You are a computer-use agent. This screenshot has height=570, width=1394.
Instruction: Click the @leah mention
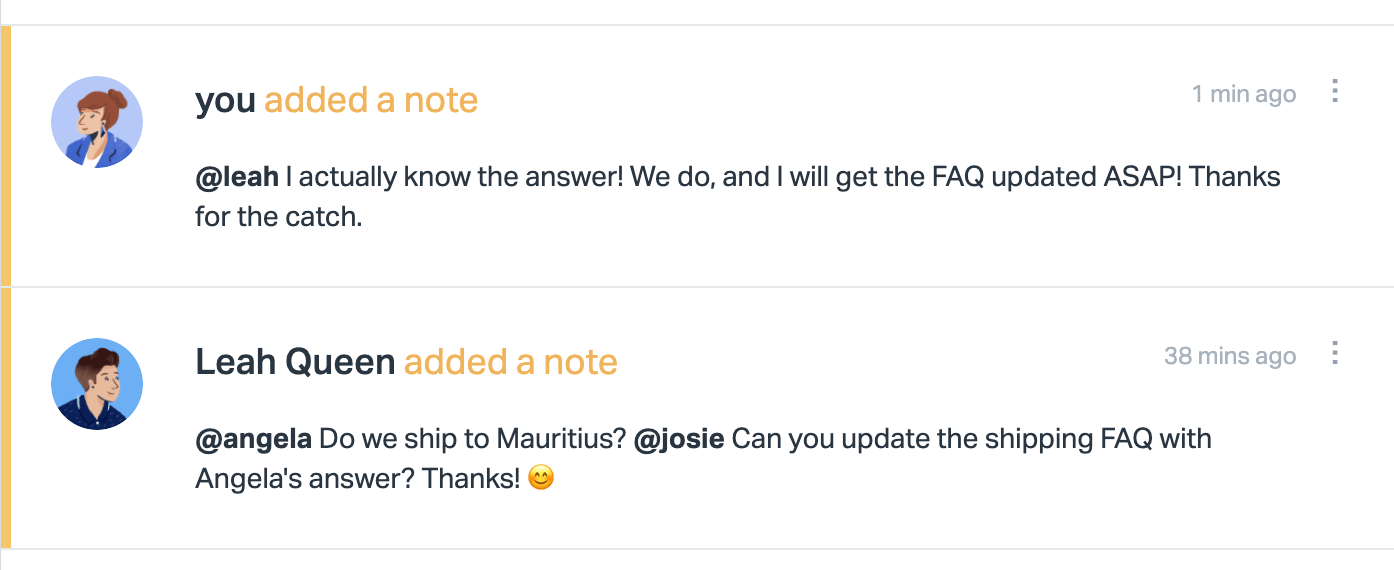(237, 177)
